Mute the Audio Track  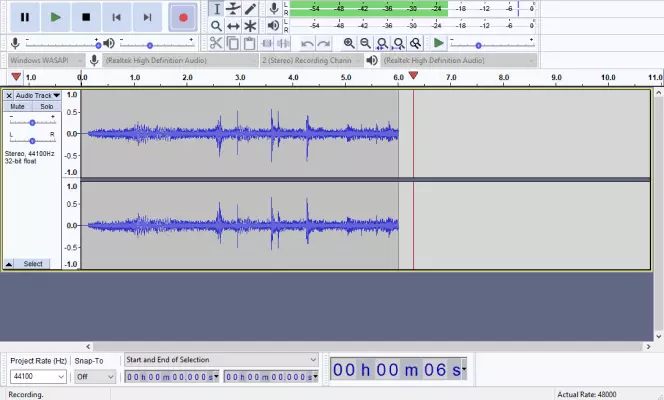[x=17, y=106]
